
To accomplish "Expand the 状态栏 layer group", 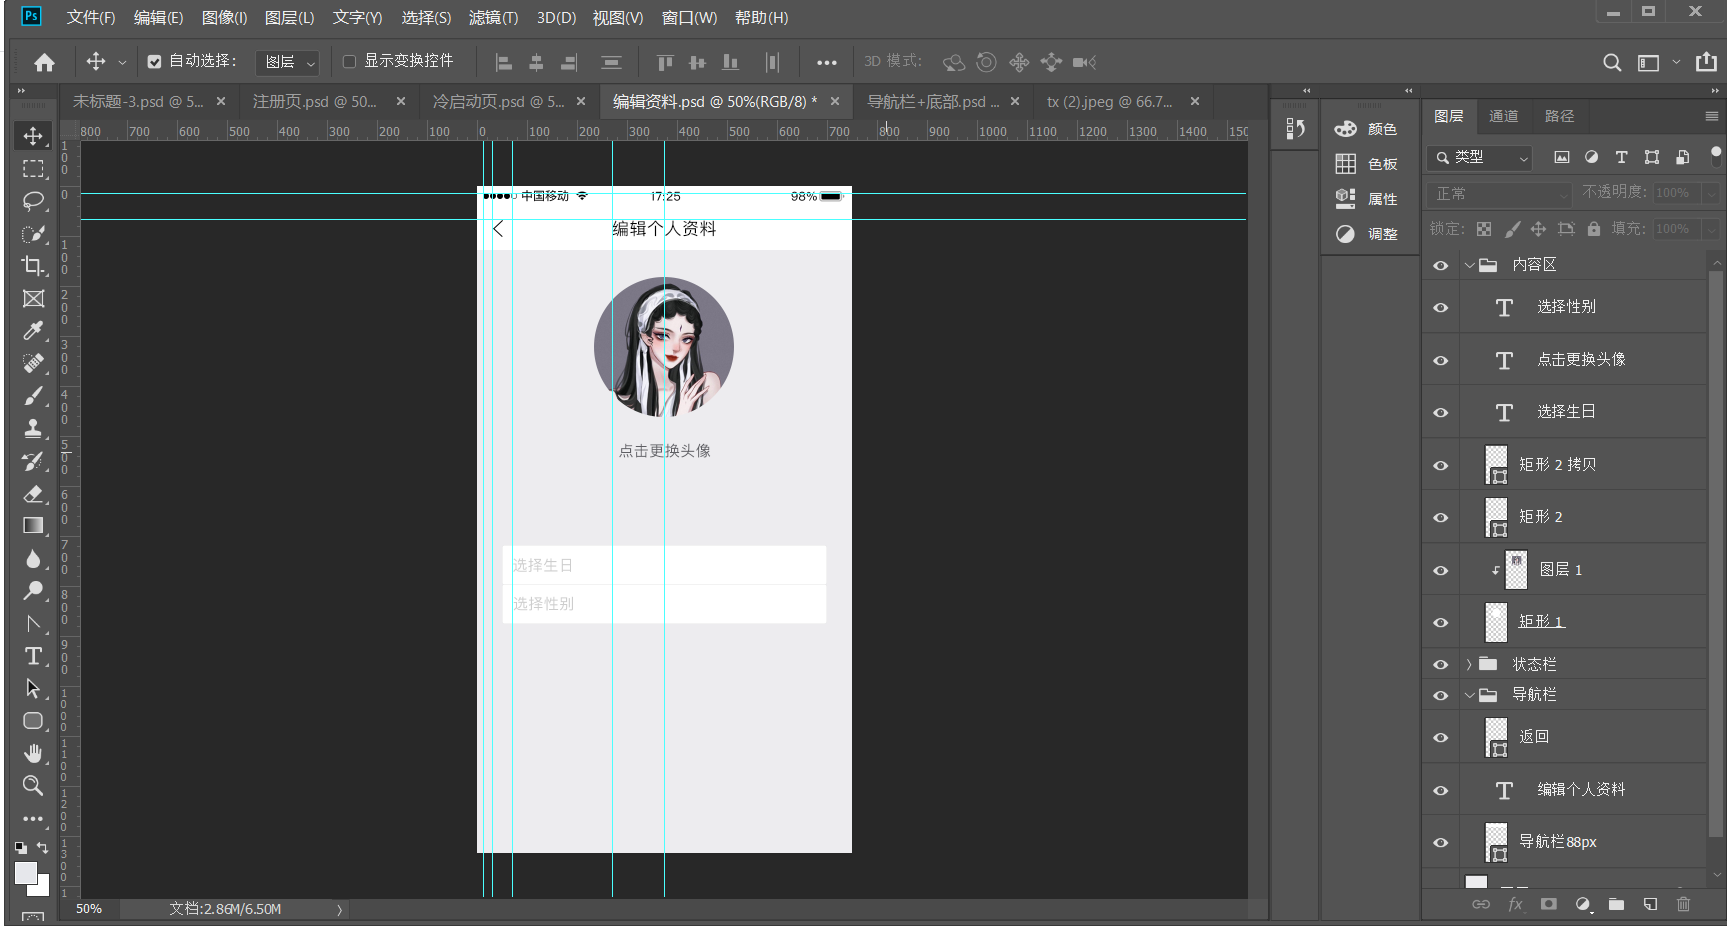I will pos(1468,665).
